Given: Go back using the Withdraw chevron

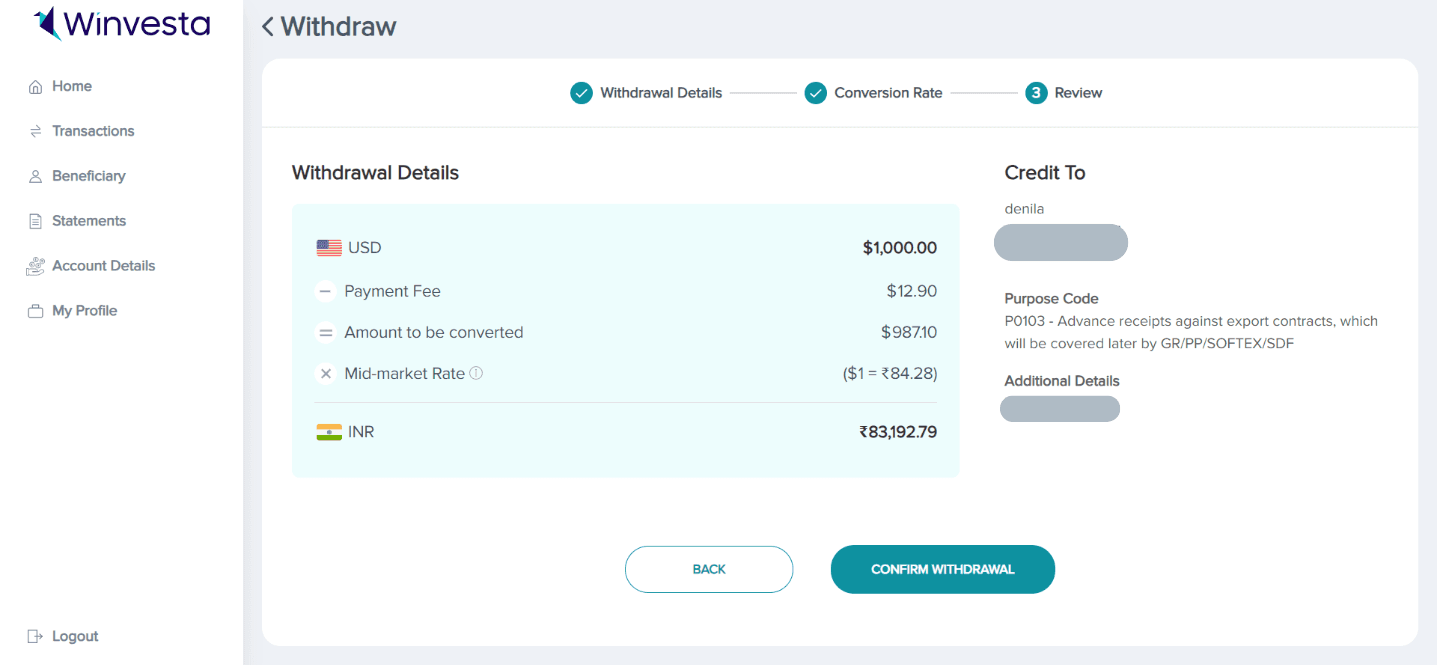Looking at the screenshot, I should pyautogui.click(x=267, y=27).
